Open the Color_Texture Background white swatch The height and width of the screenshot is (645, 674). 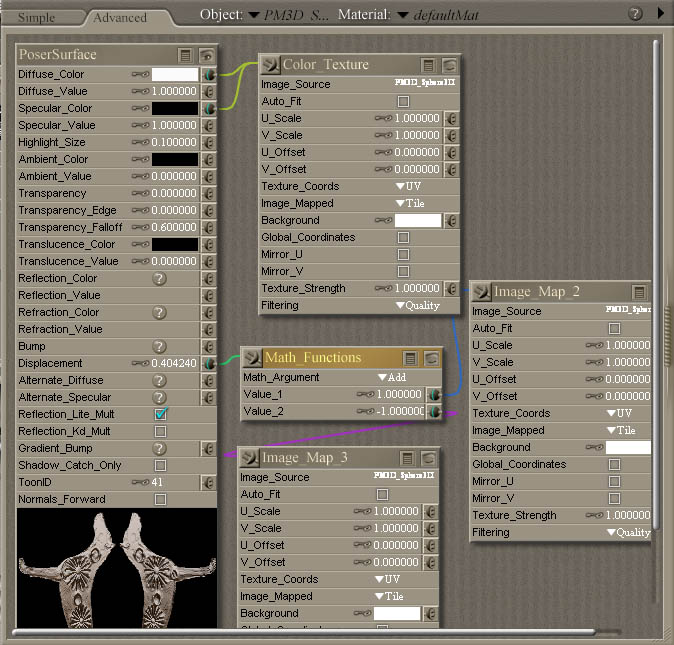pos(418,221)
